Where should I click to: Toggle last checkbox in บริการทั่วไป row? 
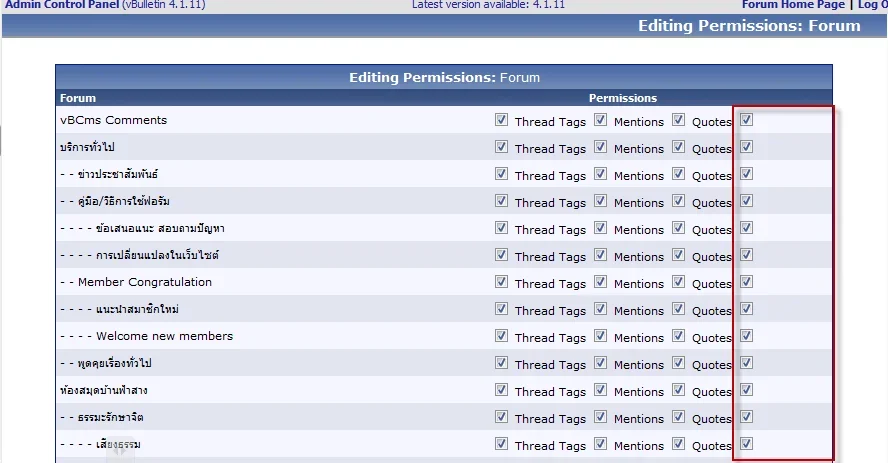746,147
